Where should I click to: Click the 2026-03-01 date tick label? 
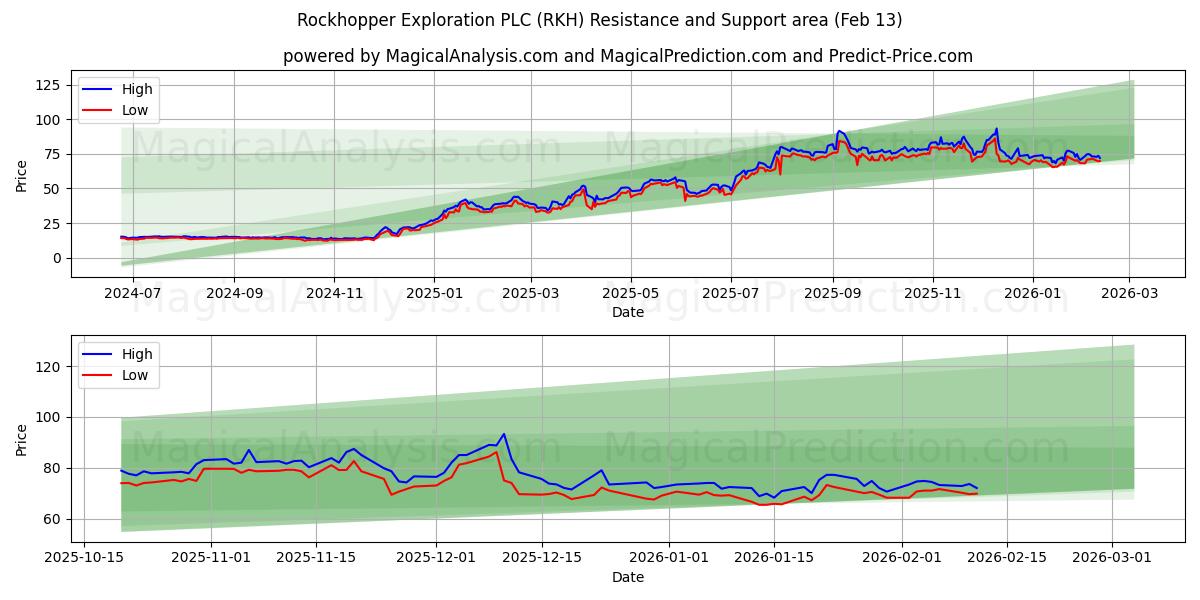pos(1112,558)
